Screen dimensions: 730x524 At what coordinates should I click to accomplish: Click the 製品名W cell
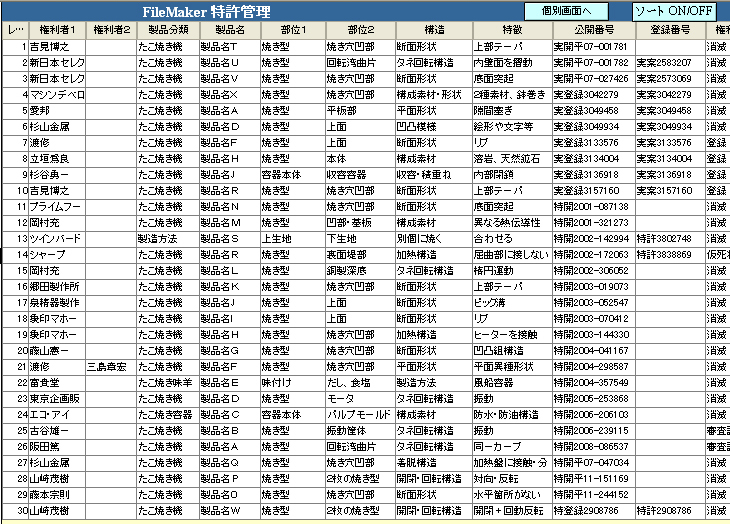pos(230,511)
